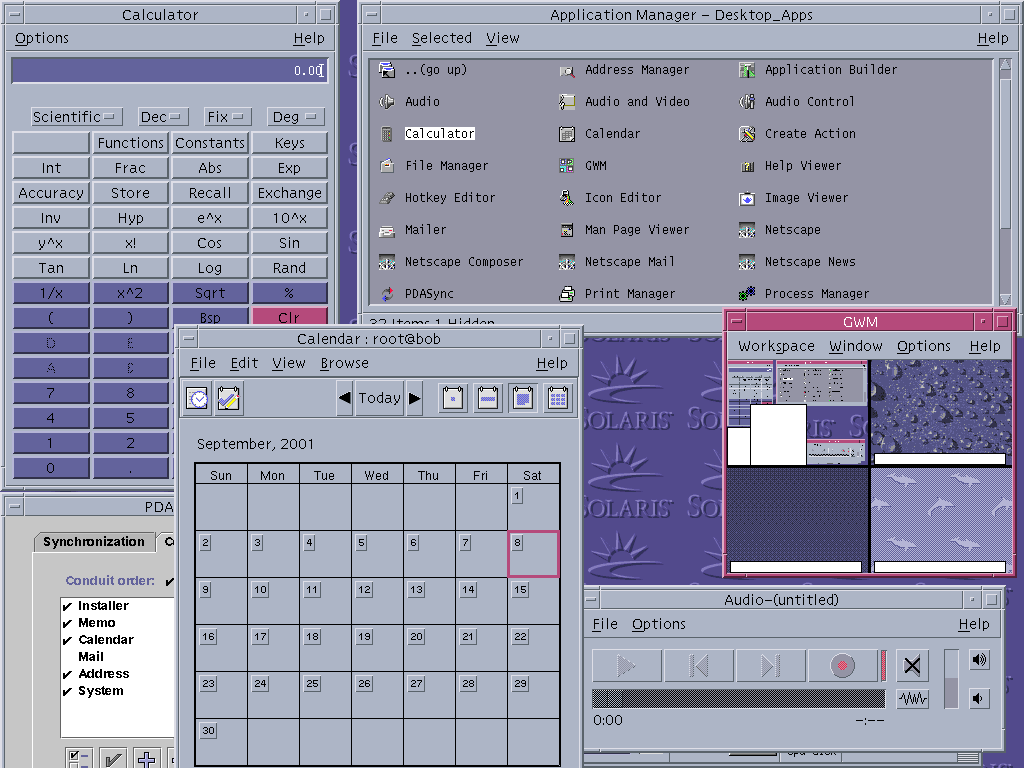1024x768 pixels.
Task: Click the Play button in Audio window
Action: click(627, 666)
